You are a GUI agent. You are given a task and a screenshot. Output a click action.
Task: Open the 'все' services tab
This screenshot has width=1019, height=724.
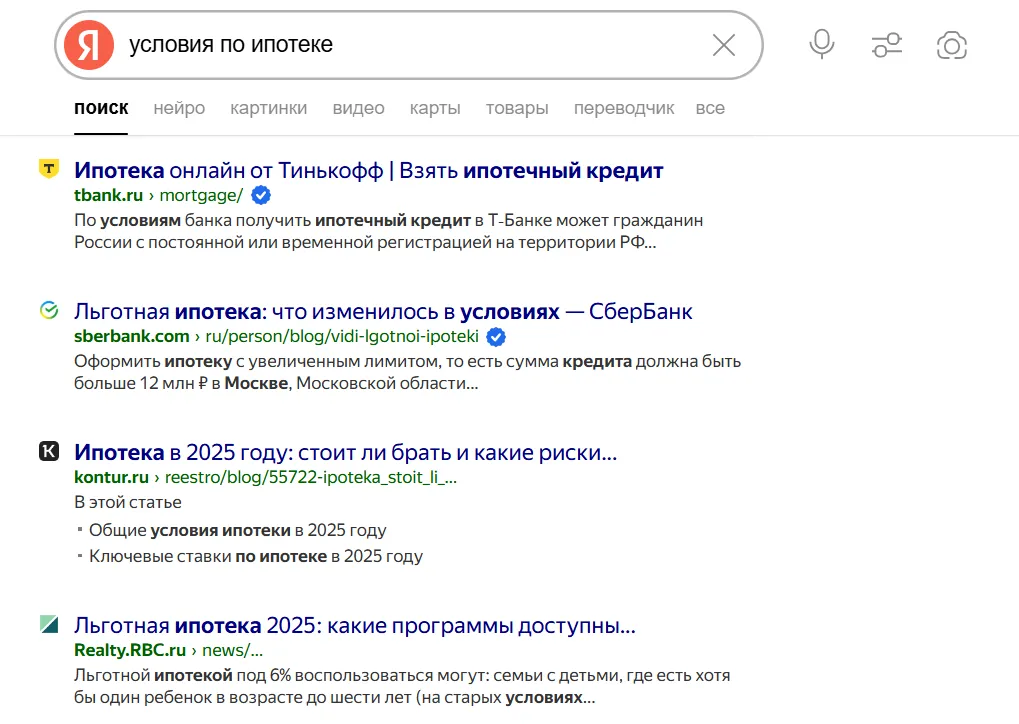710,108
